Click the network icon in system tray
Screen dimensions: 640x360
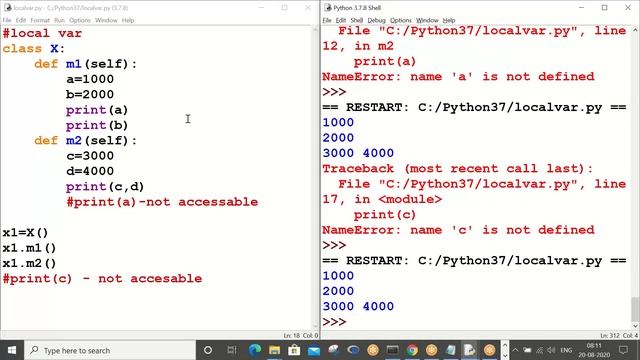[x=540, y=350]
